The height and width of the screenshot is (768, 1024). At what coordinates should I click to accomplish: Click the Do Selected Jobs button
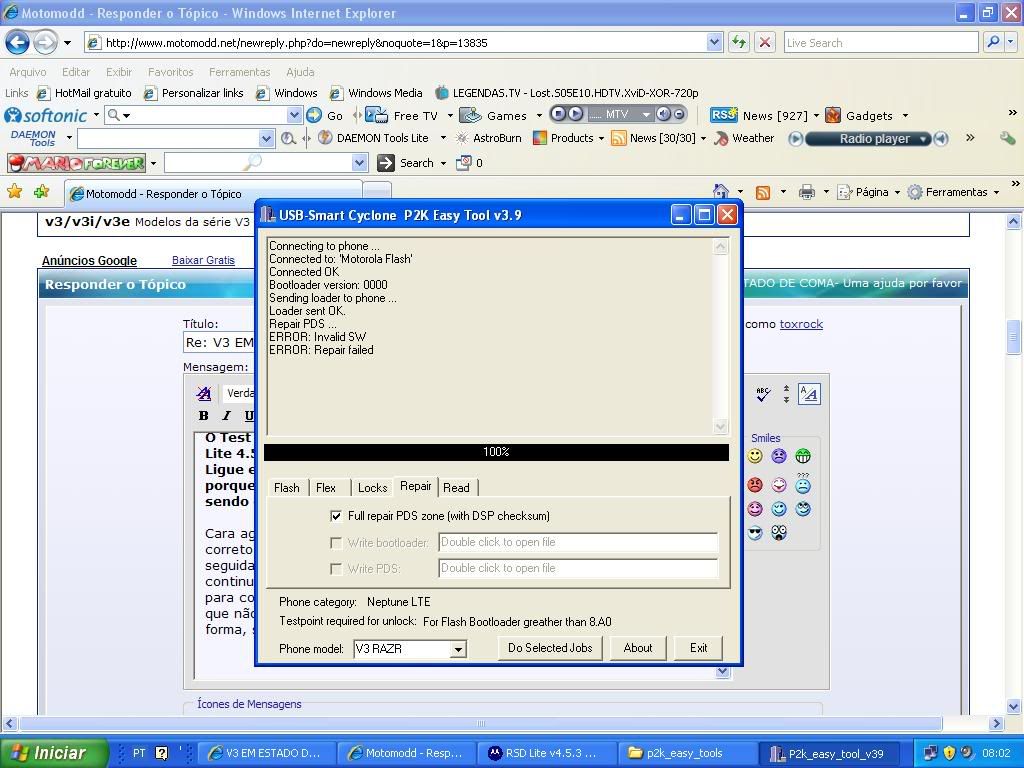[x=550, y=648]
